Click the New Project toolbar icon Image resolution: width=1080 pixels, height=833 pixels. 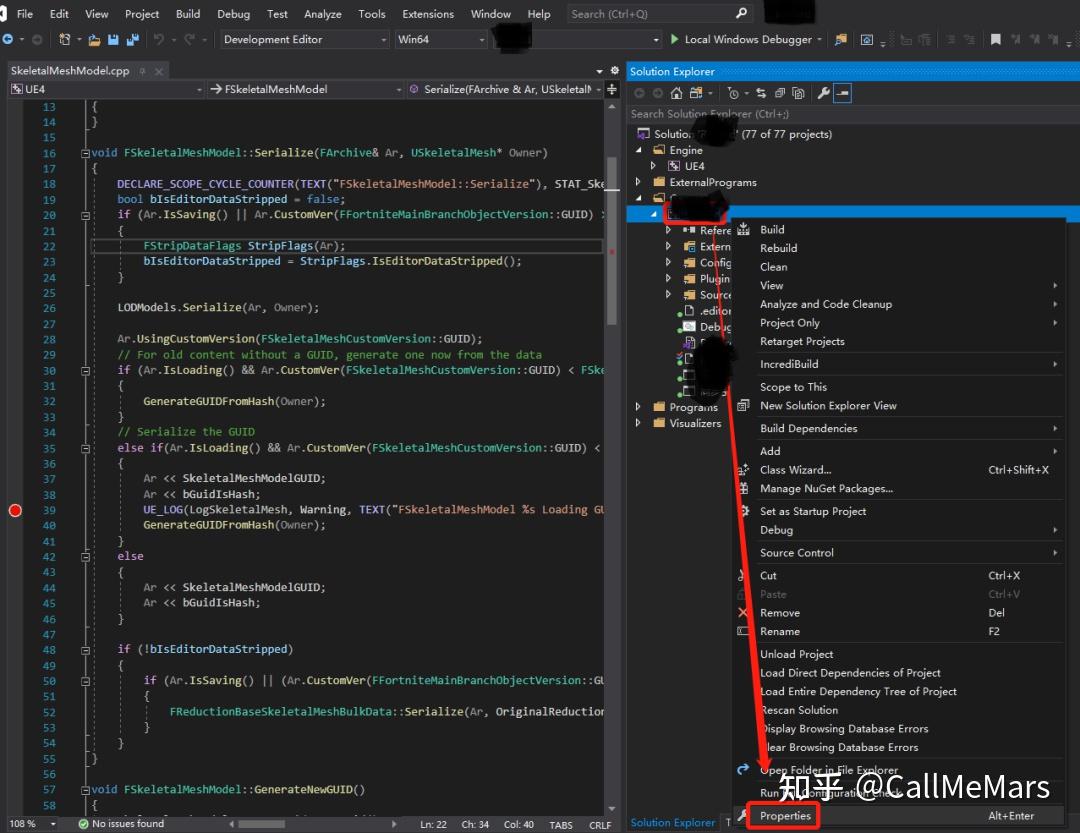click(65, 39)
